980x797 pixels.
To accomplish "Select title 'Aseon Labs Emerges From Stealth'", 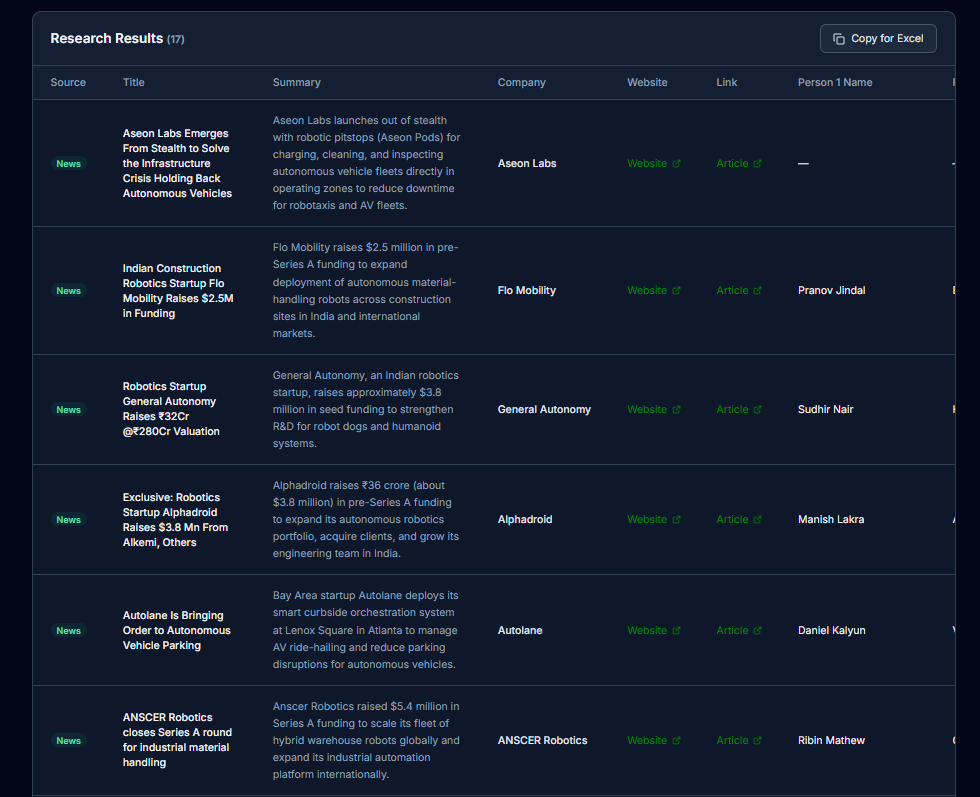I will pyautogui.click(x=178, y=164).
